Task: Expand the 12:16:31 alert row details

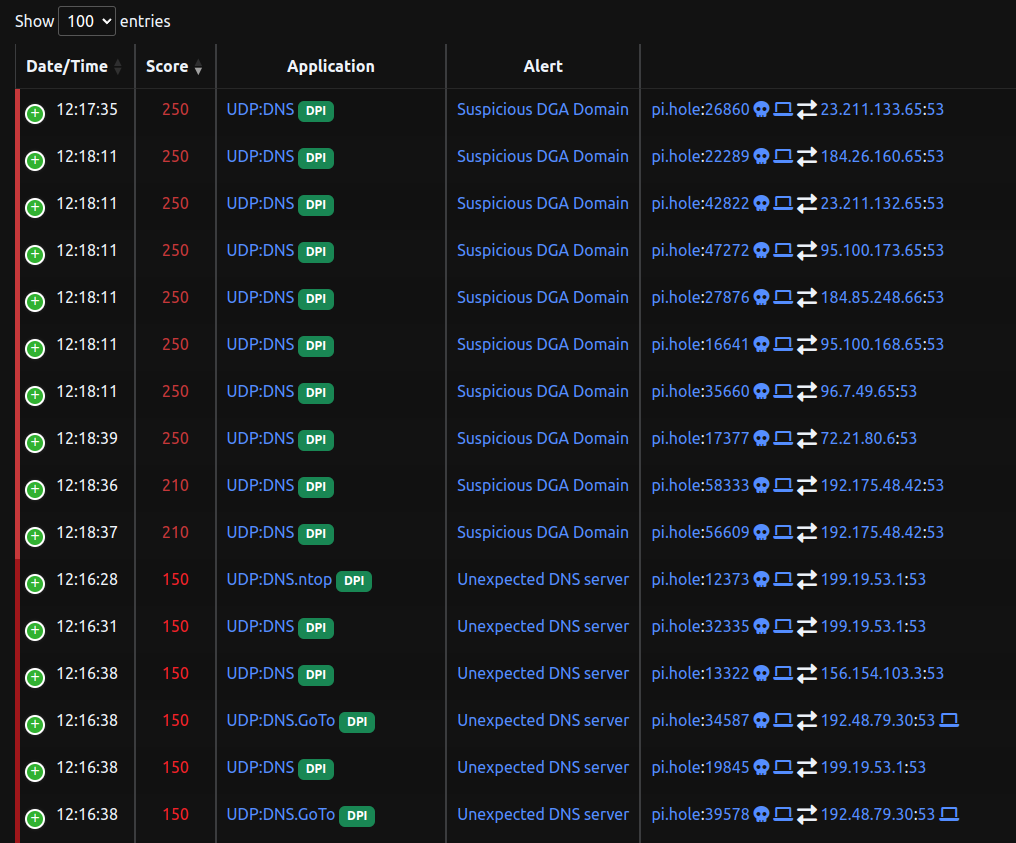Action: coord(35,630)
